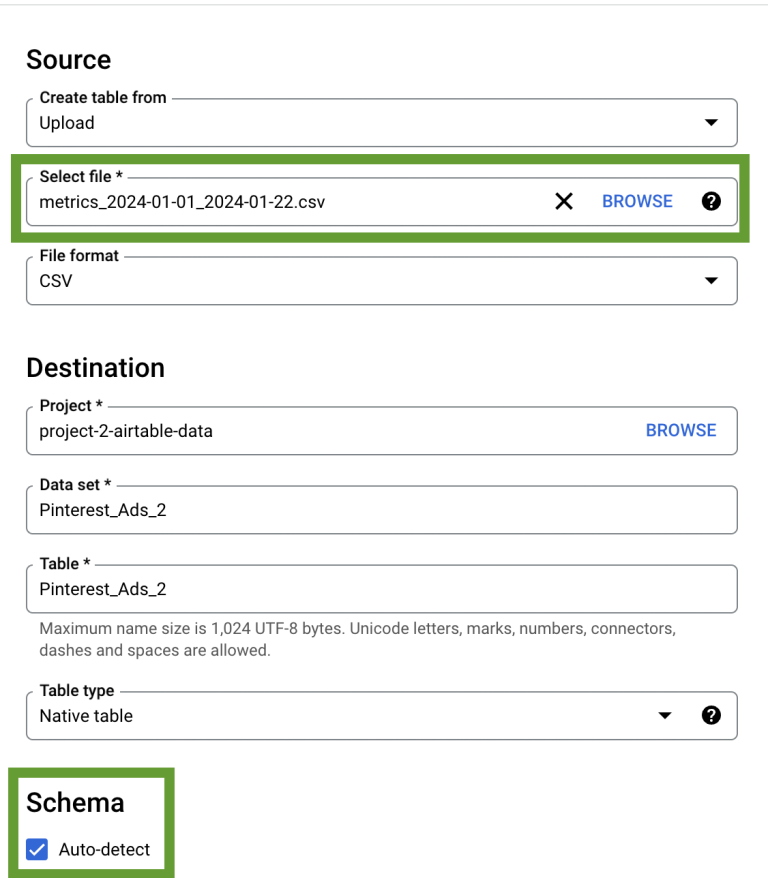This screenshot has height=878, width=768.
Task: Select the Native table value field
Action: (300, 715)
